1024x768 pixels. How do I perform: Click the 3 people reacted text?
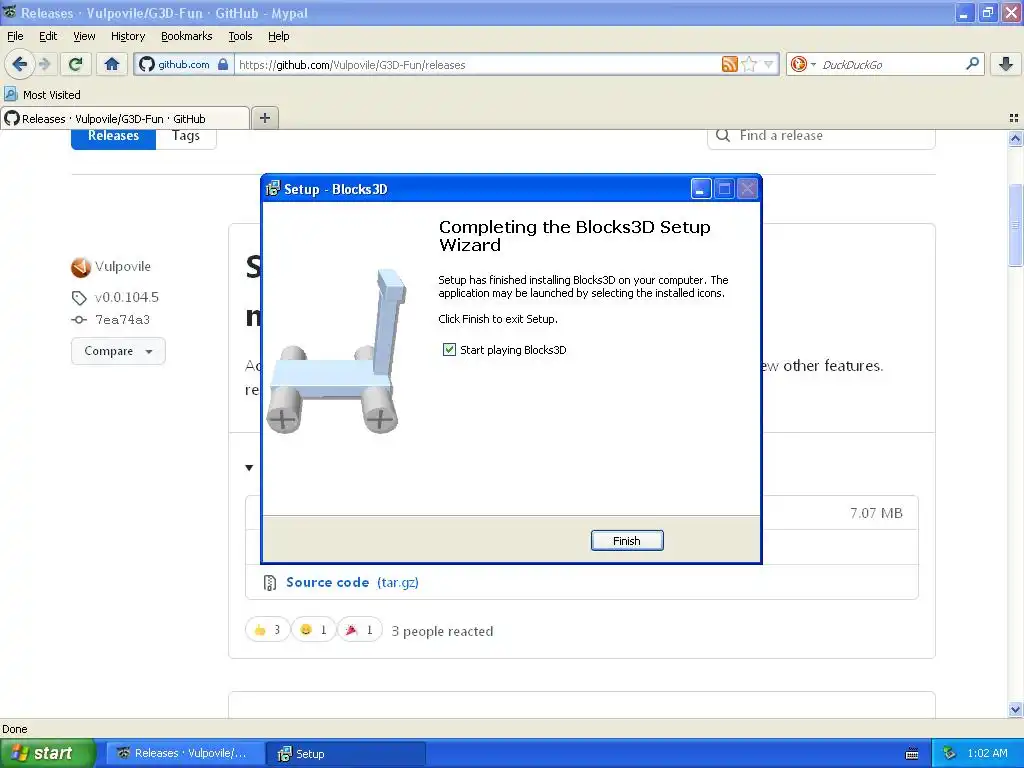(442, 631)
